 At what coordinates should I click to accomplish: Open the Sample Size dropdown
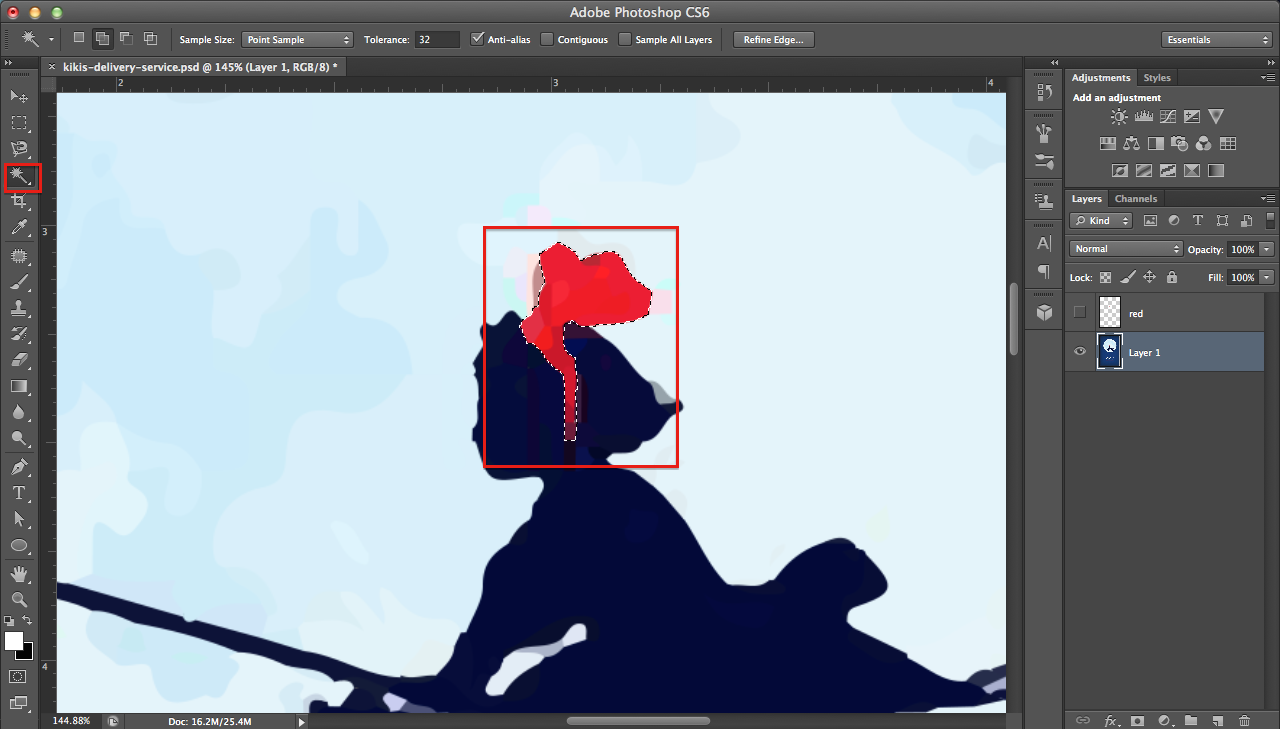[298, 39]
